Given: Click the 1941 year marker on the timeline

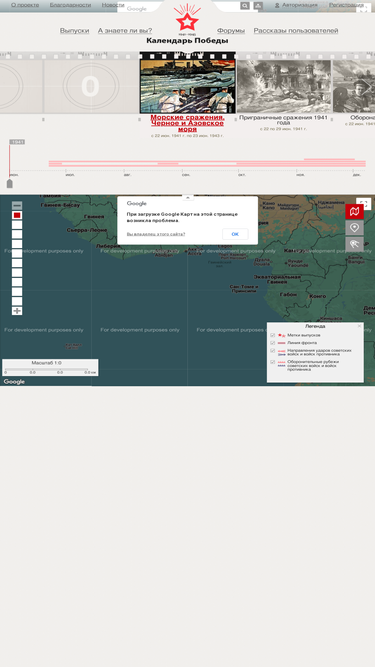Looking at the screenshot, I should tap(17, 142).
